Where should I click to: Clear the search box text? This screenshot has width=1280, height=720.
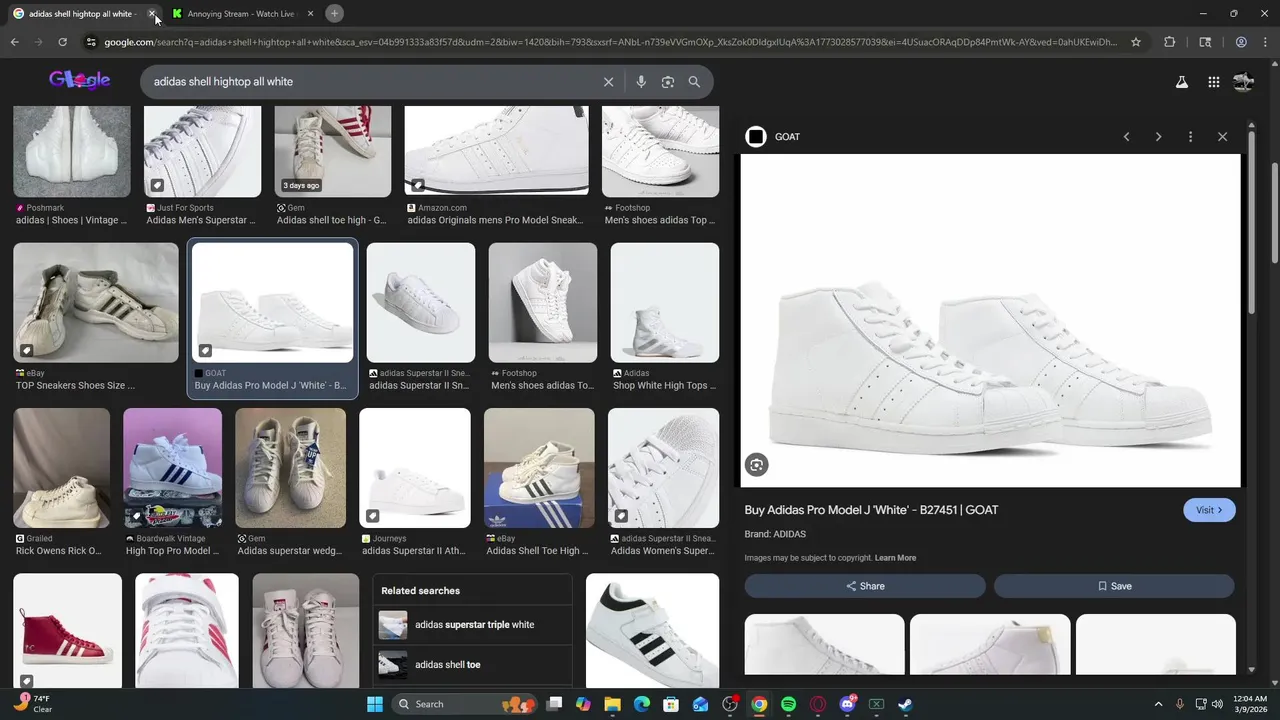tap(608, 82)
